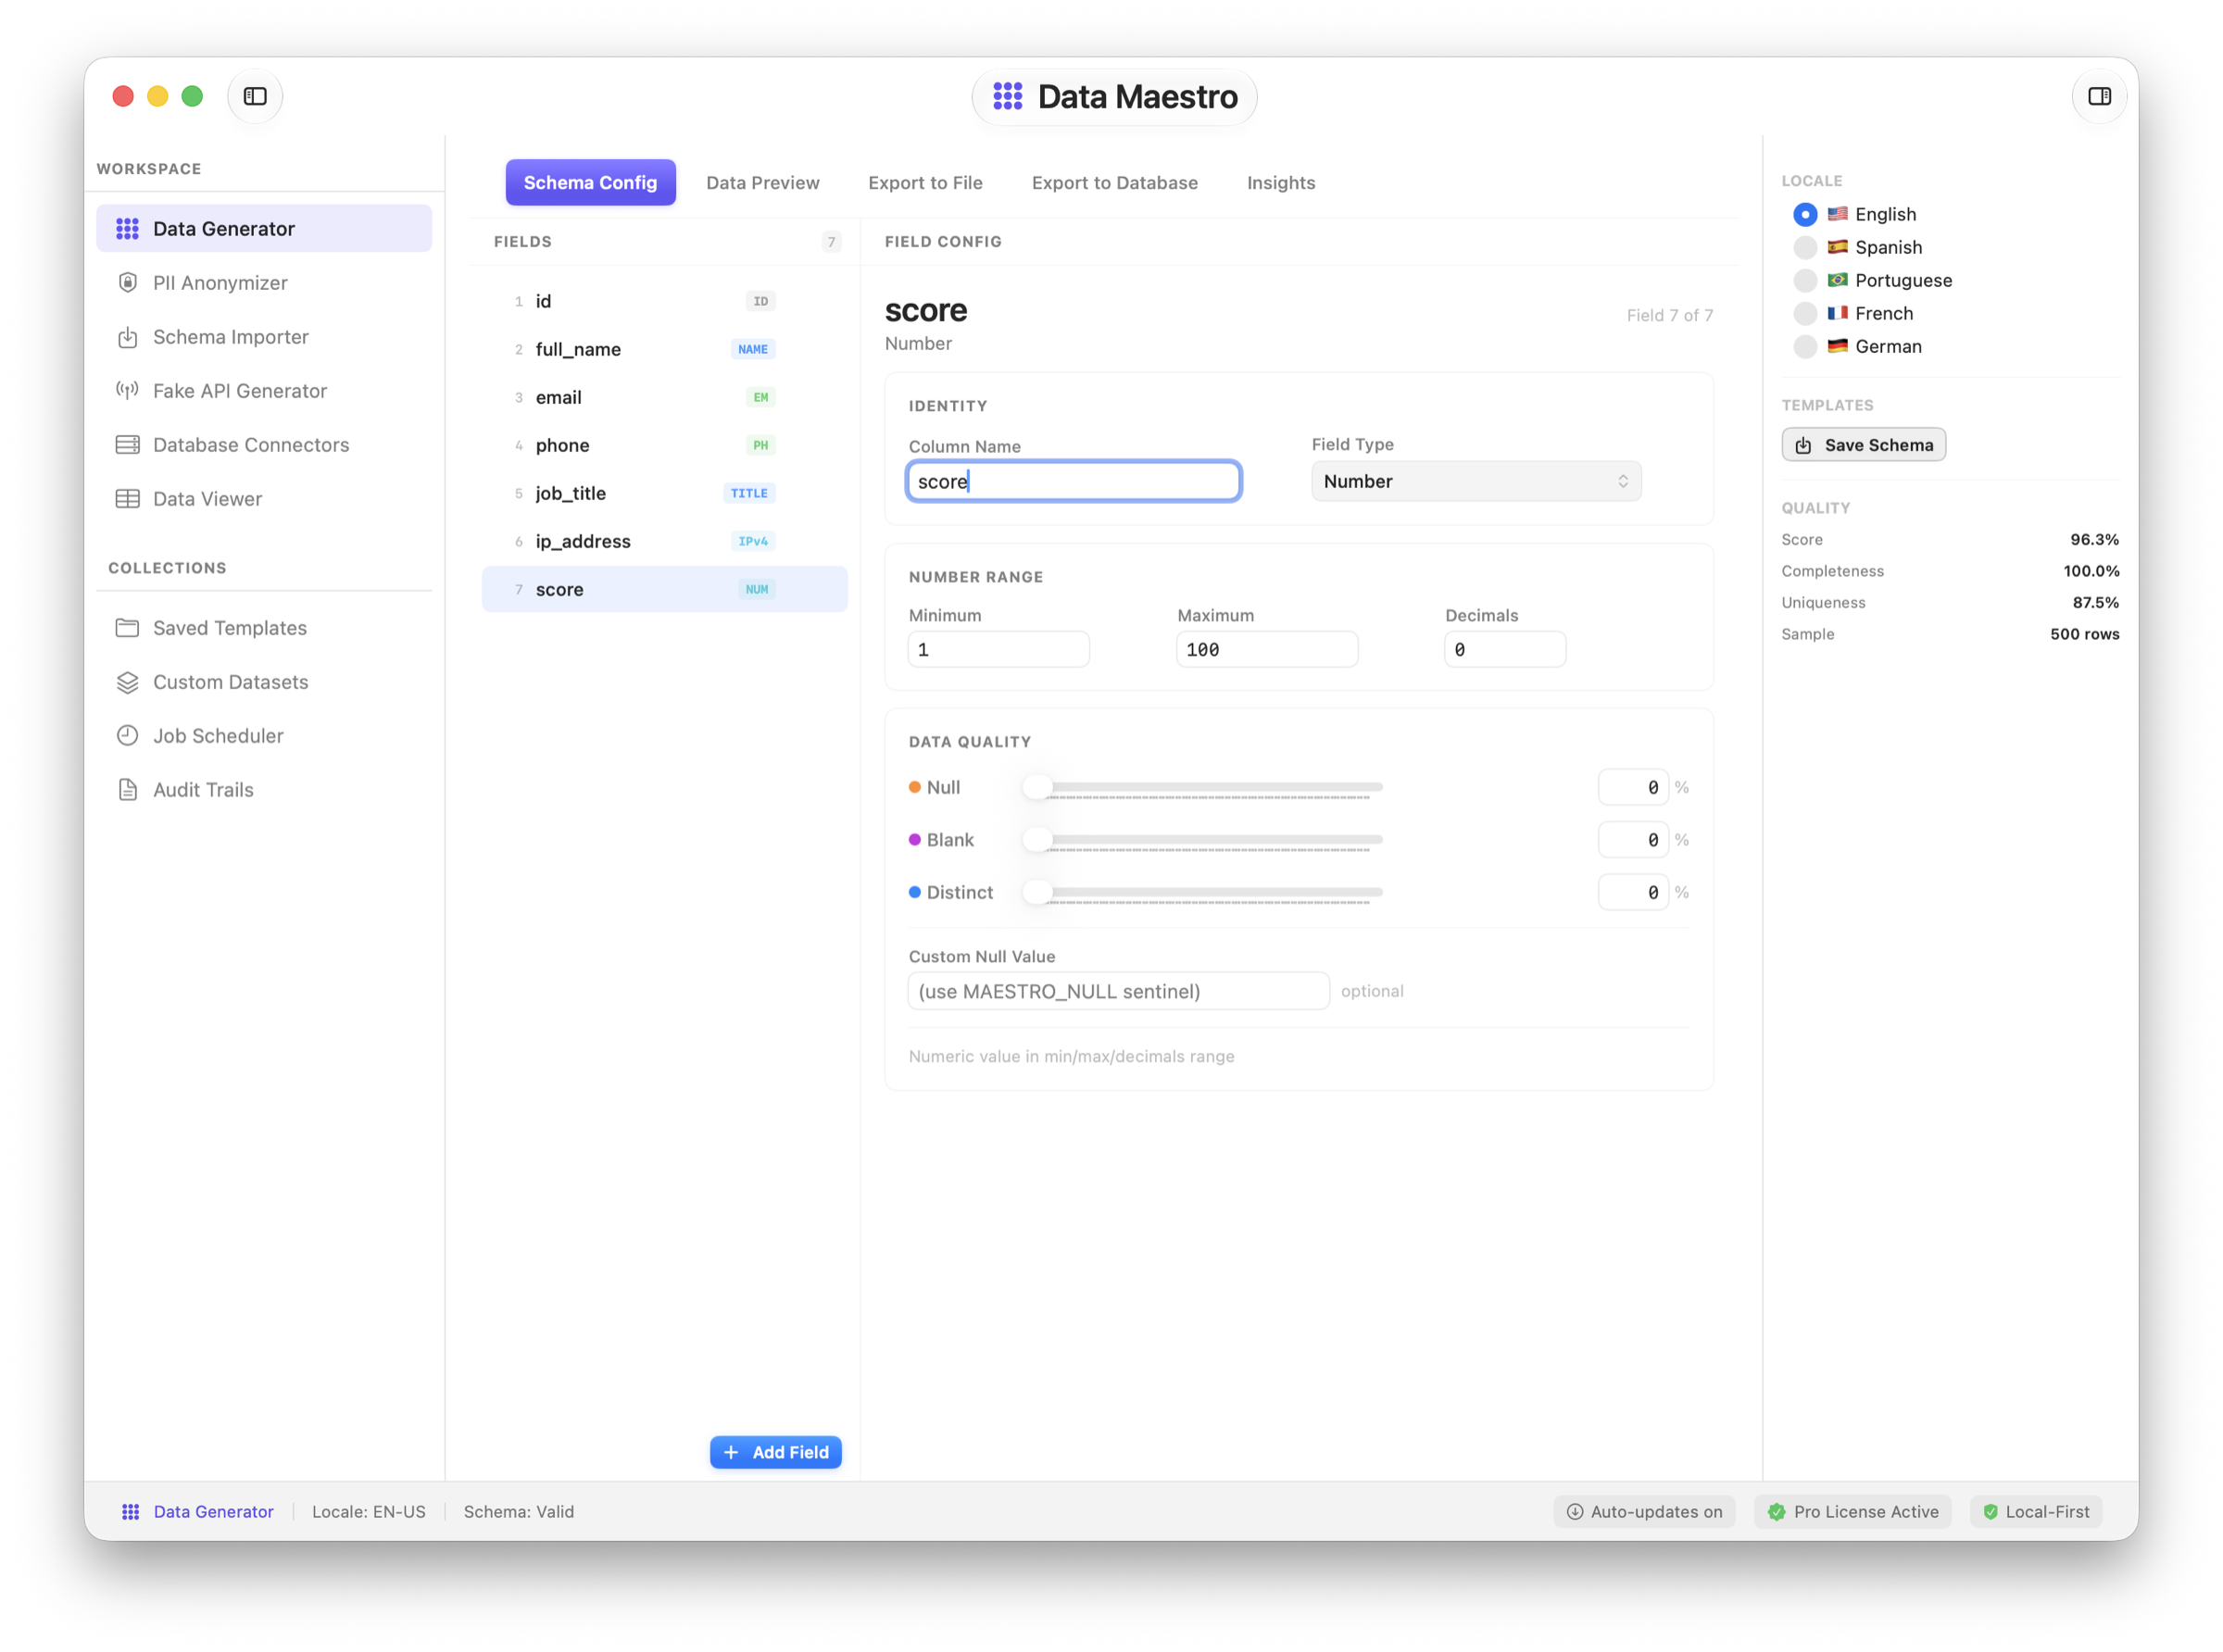Select the English locale radio button
The height and width of the screenshot is (1652, 2223).
click(1804, 214)
